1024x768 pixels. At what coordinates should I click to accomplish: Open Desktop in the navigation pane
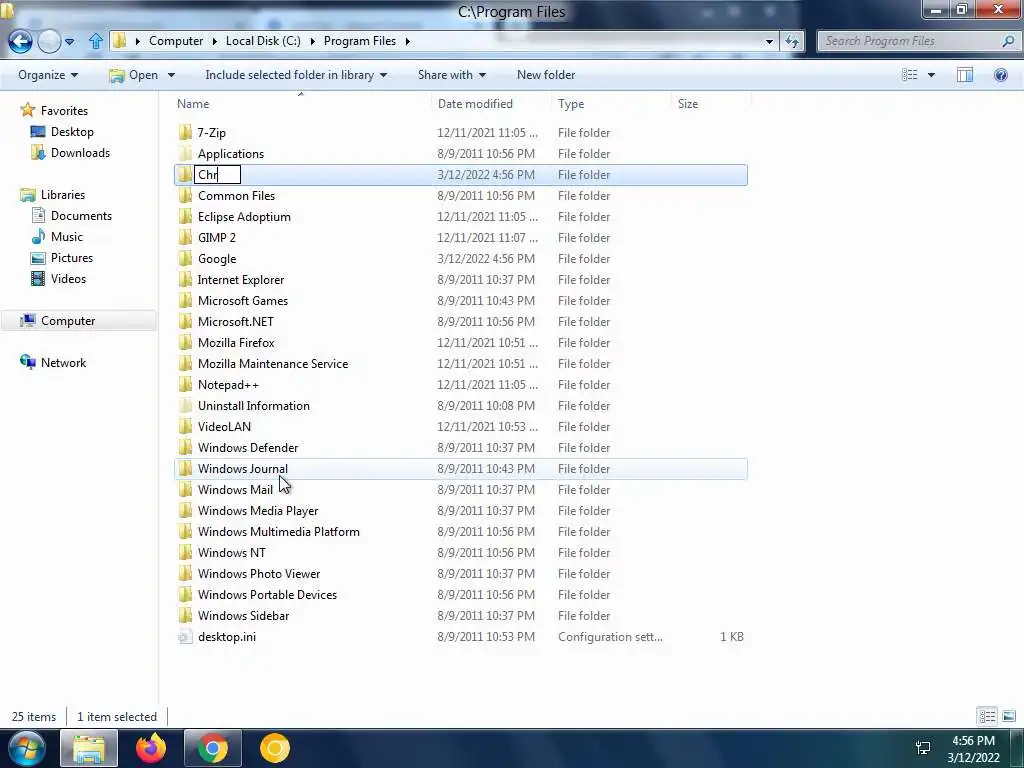(x=72, y=132)
